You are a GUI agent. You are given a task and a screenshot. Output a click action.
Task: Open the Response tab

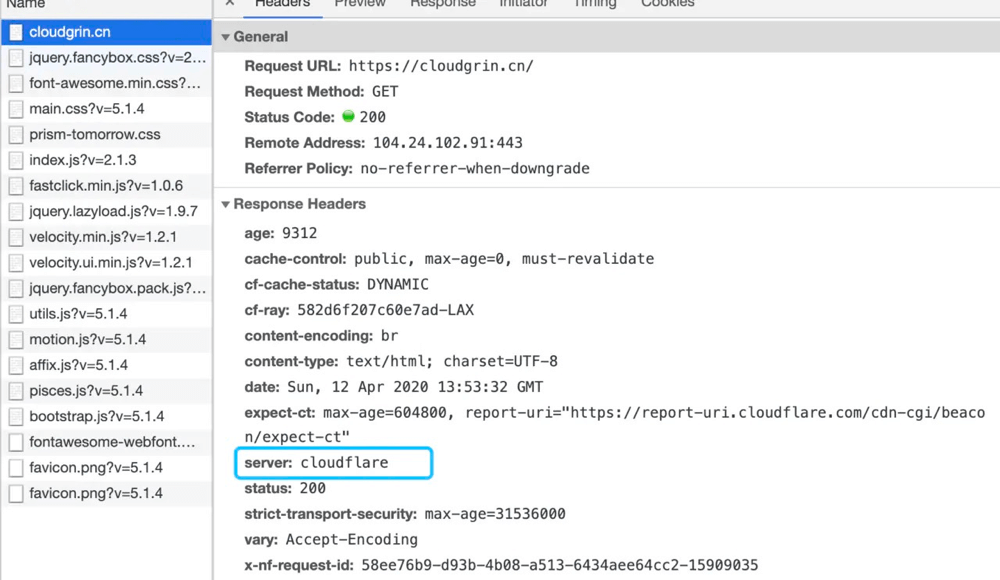pyautogui.click(x=443, y=3)
